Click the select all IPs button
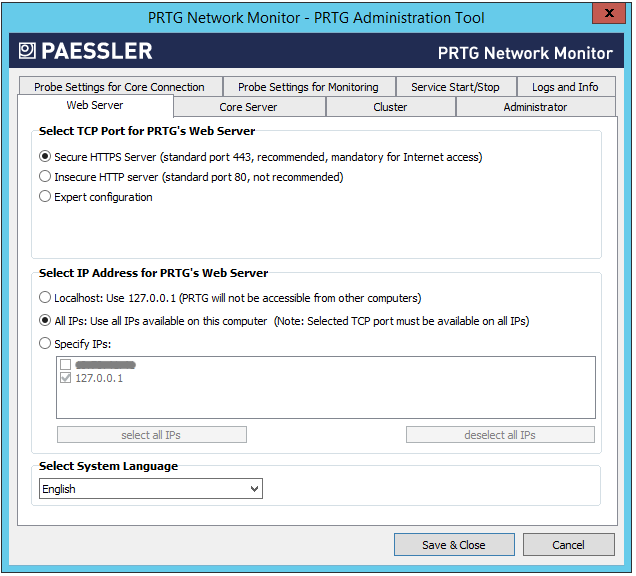This screenshot has width=636, height=576. click(x=152, y=436)
